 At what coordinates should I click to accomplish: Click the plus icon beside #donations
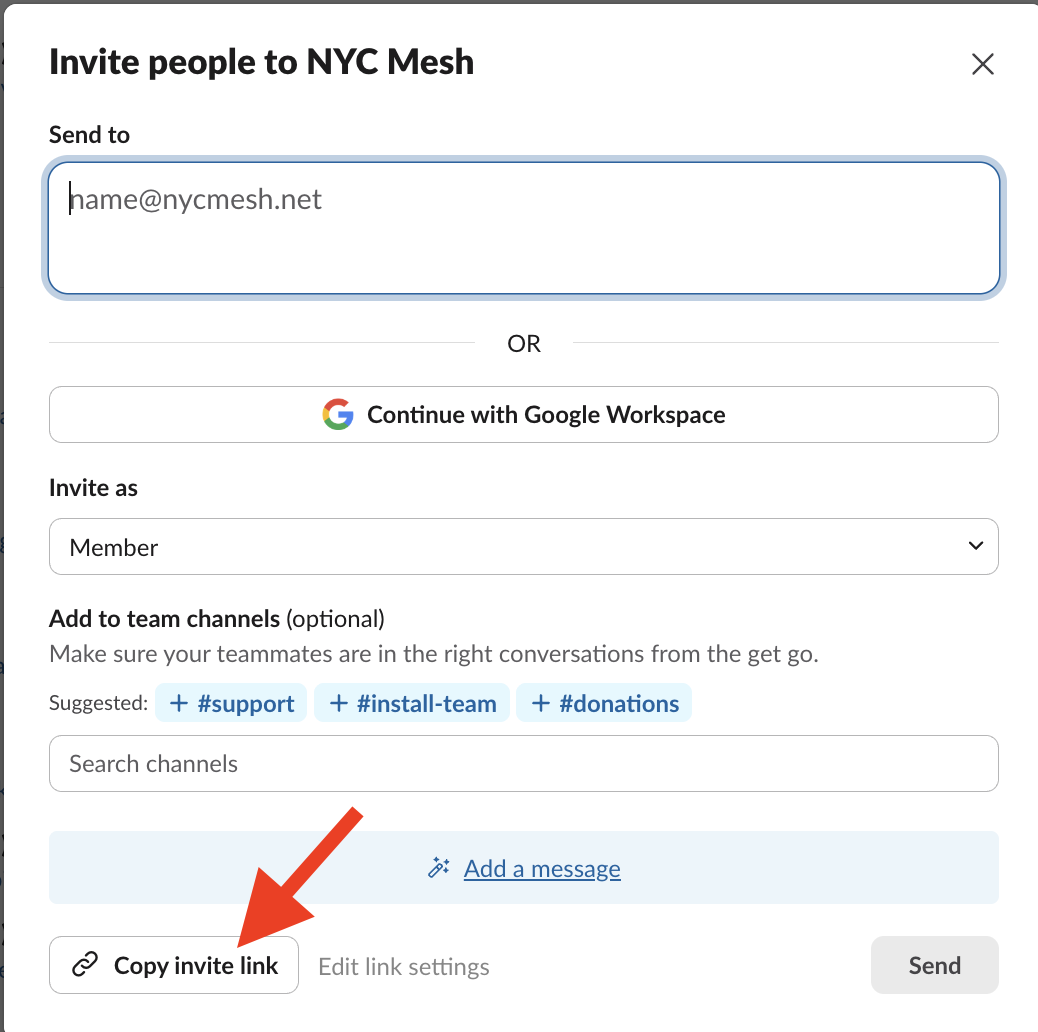tap(541, 703)
